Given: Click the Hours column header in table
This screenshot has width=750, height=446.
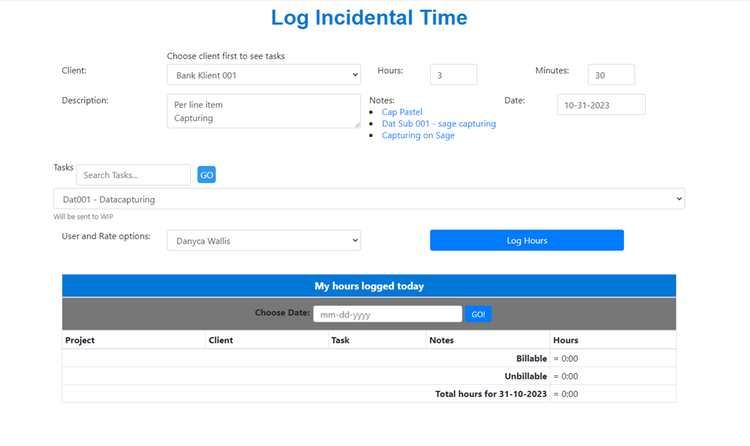Looking at the screenshot, I should [566, 340].
